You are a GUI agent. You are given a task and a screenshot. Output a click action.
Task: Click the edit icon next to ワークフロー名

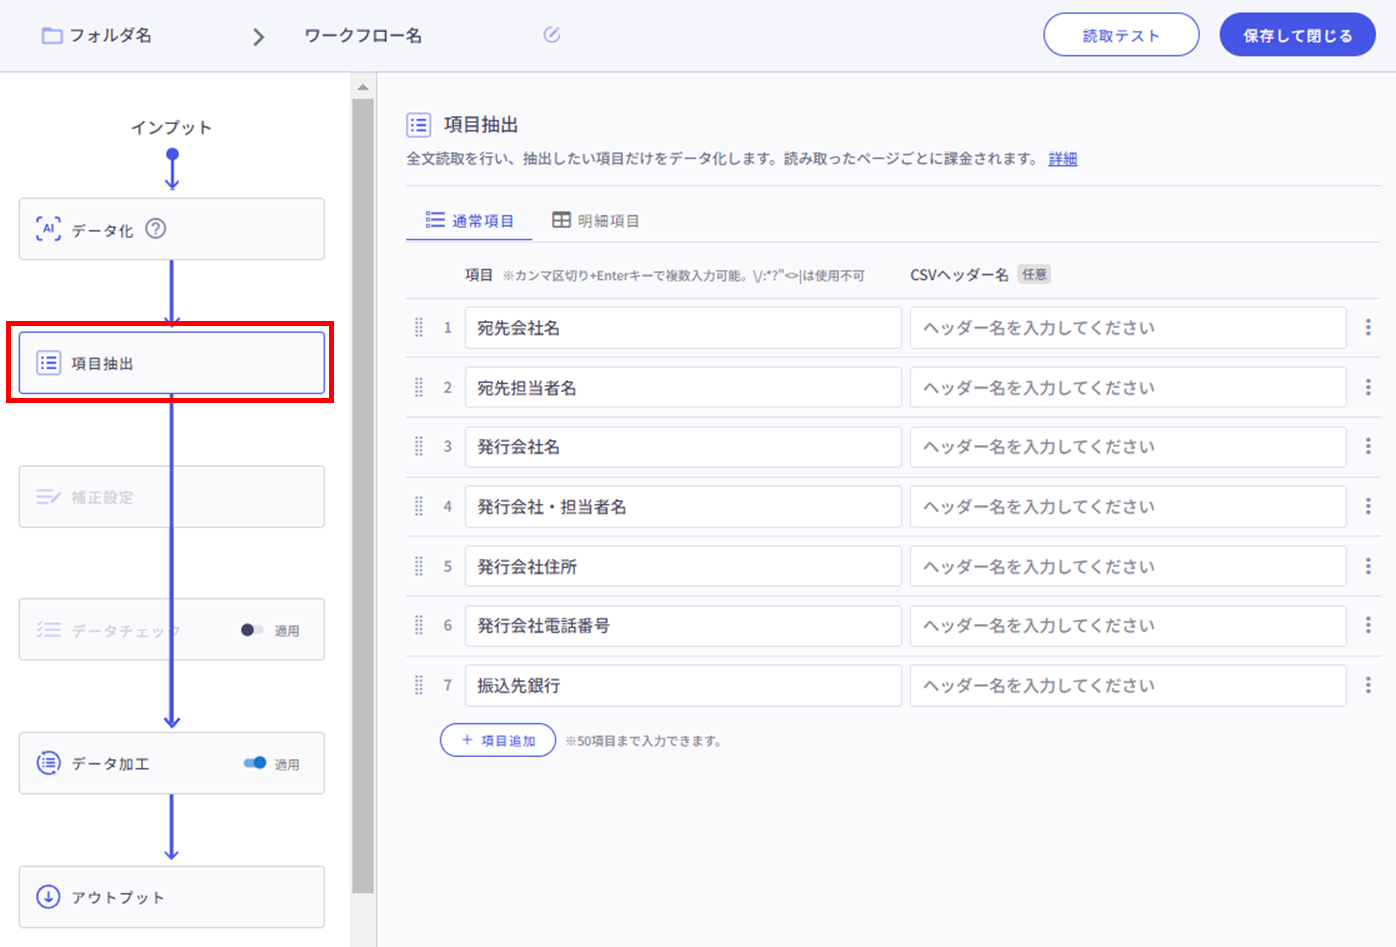pyautogui.click(x=552, y=35)
